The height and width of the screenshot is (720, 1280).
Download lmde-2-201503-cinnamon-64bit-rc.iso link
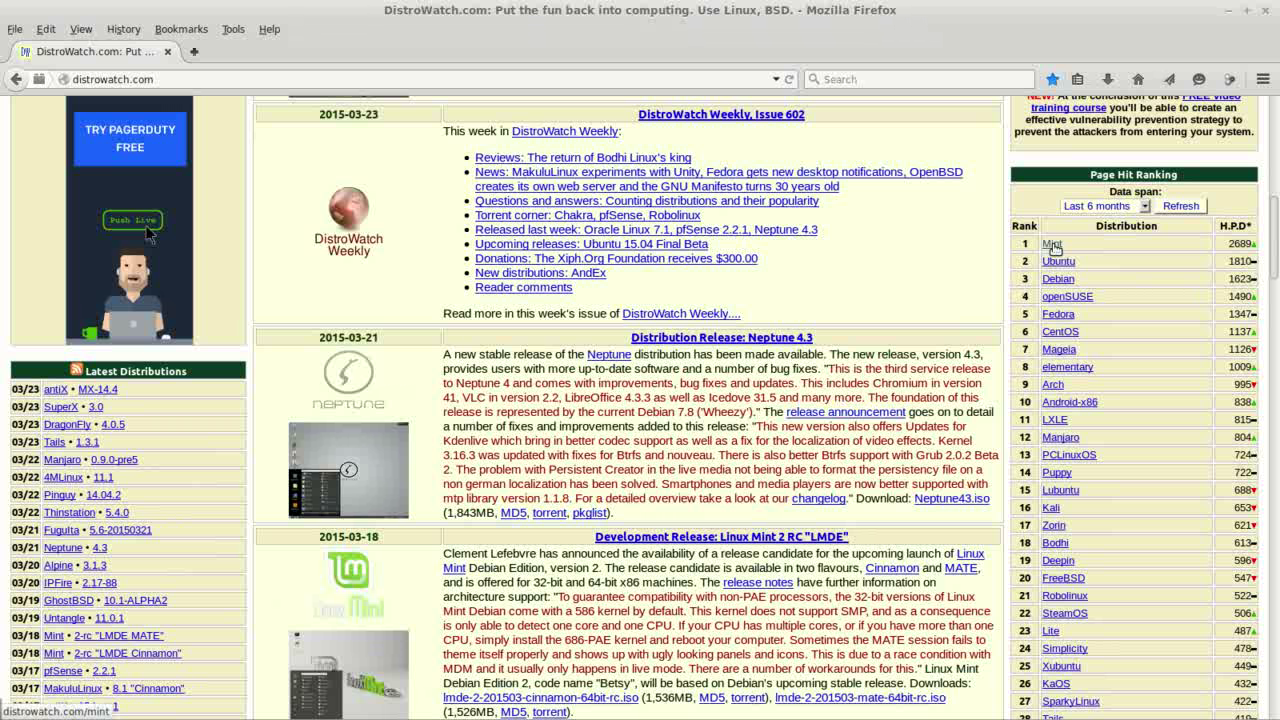pyautogui.click(x=540, y=698)
